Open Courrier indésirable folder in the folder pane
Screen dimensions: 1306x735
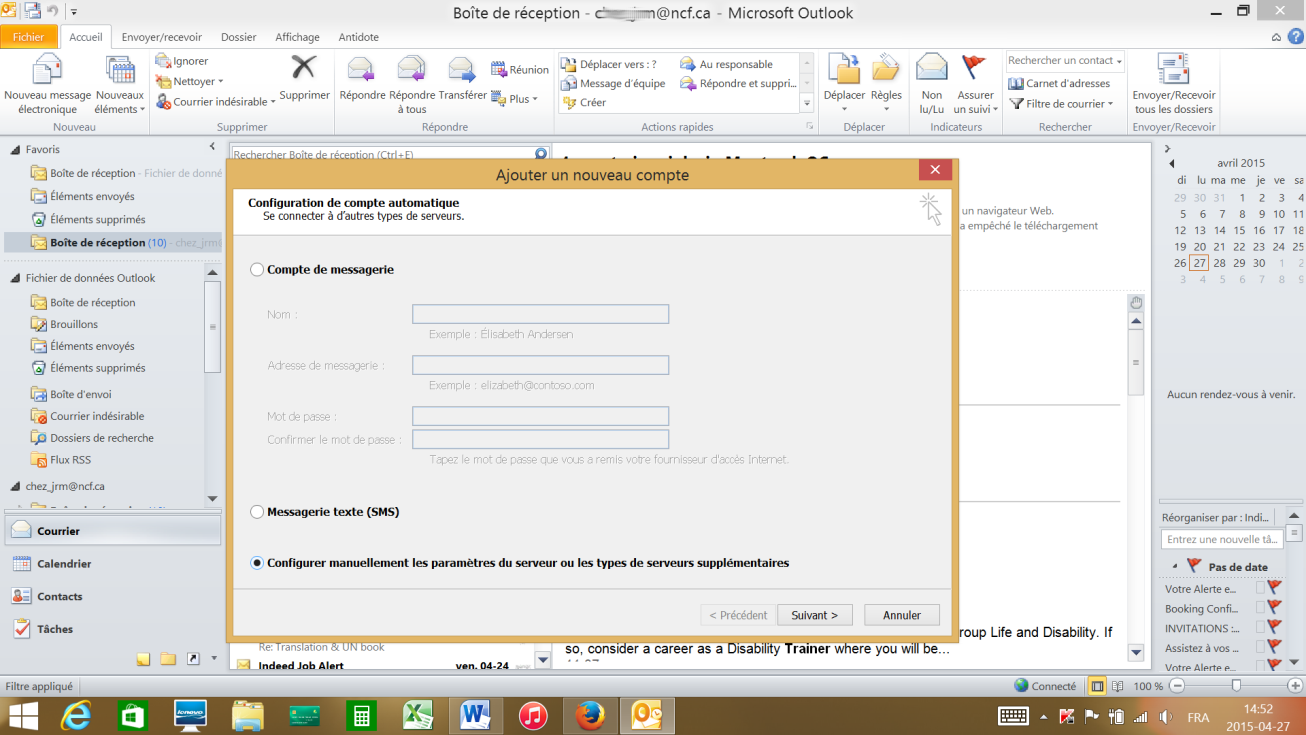click(x=97, y=416)
